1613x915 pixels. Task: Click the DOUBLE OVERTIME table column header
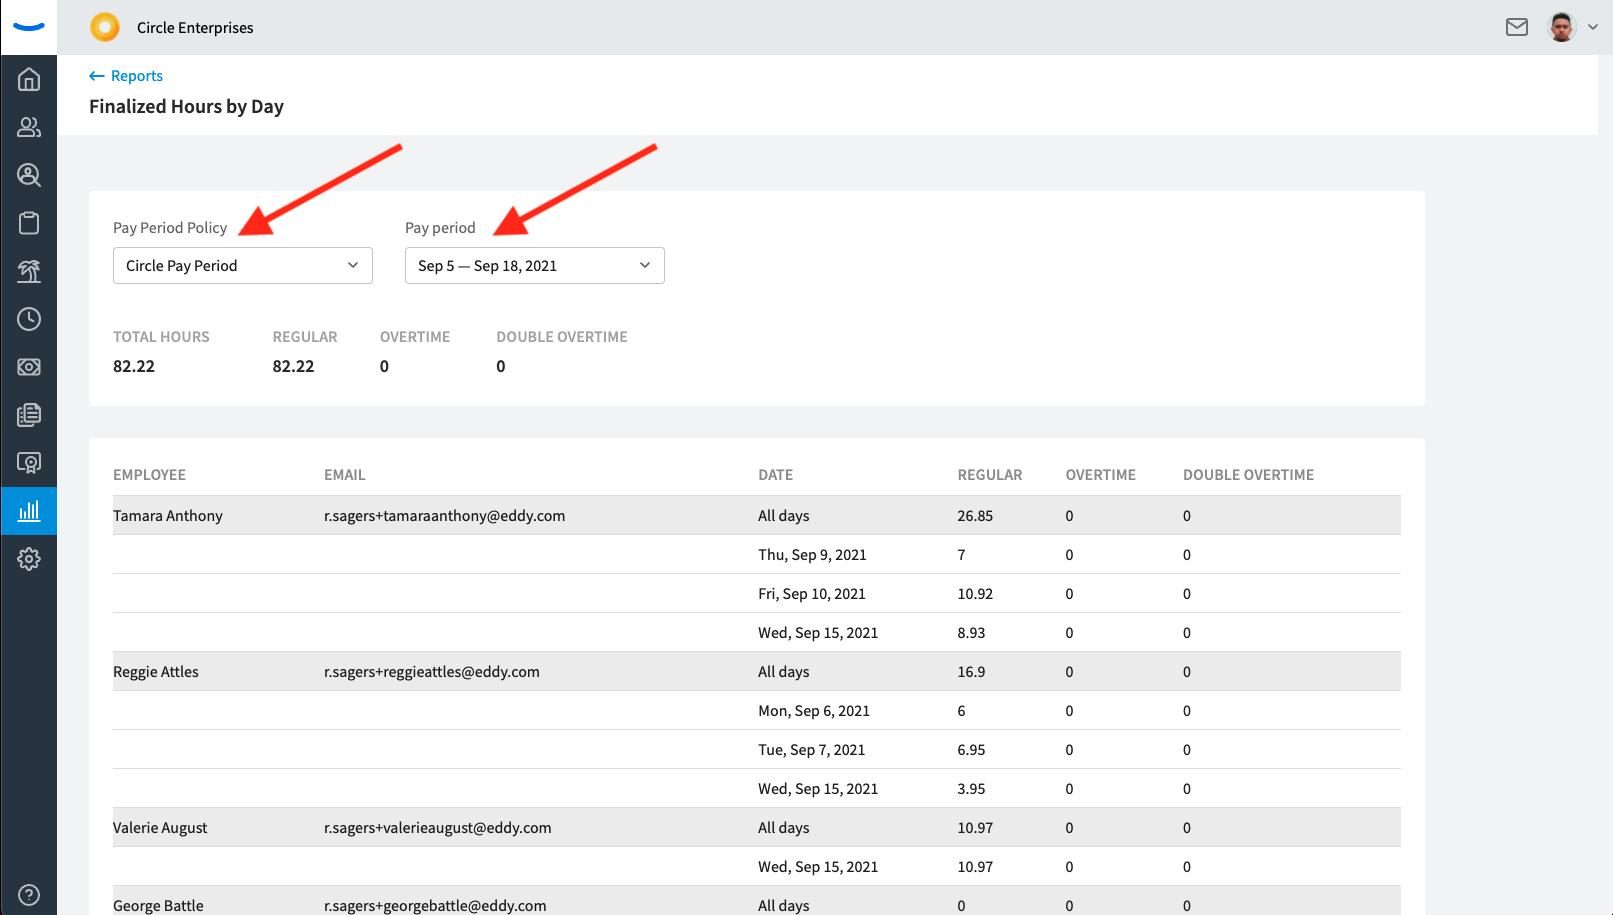[x=1248, y=475]
